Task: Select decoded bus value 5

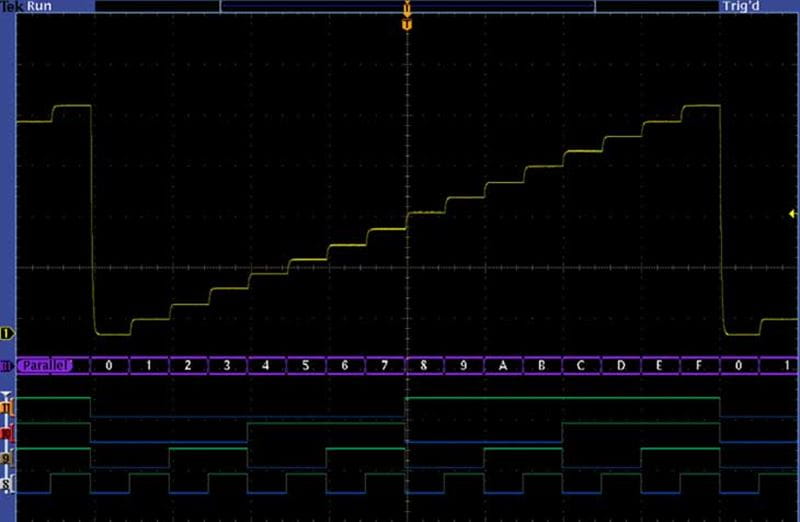Action: [x=305, y=365]
